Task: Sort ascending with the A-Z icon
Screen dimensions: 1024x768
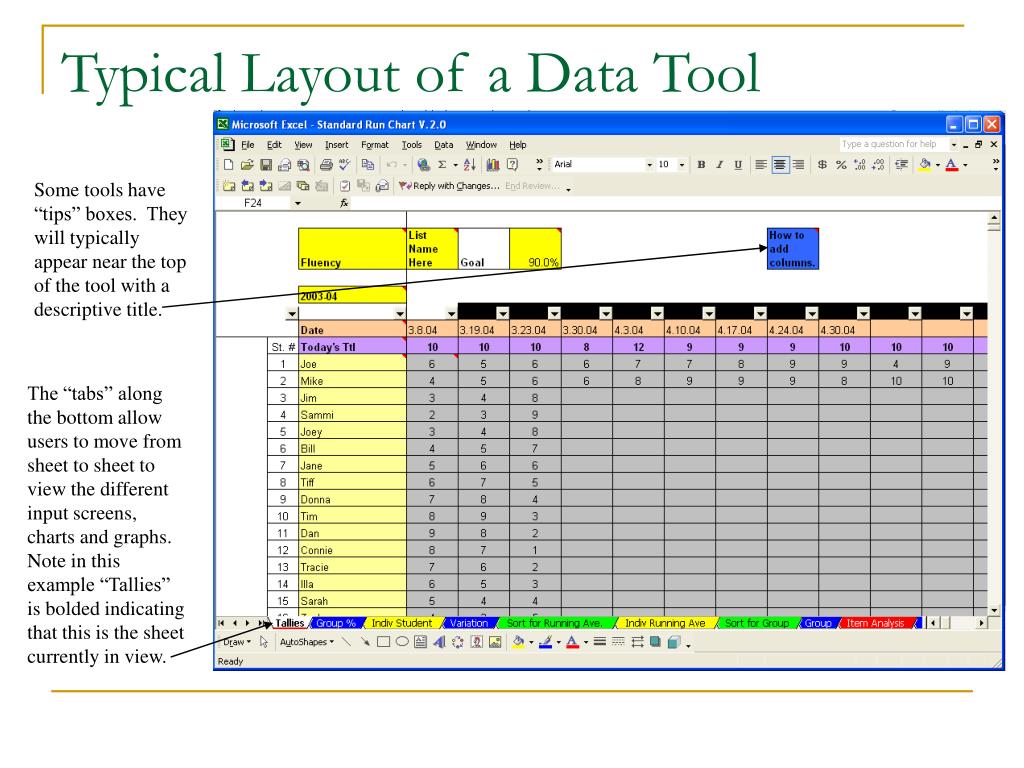Action: point(470,165)
